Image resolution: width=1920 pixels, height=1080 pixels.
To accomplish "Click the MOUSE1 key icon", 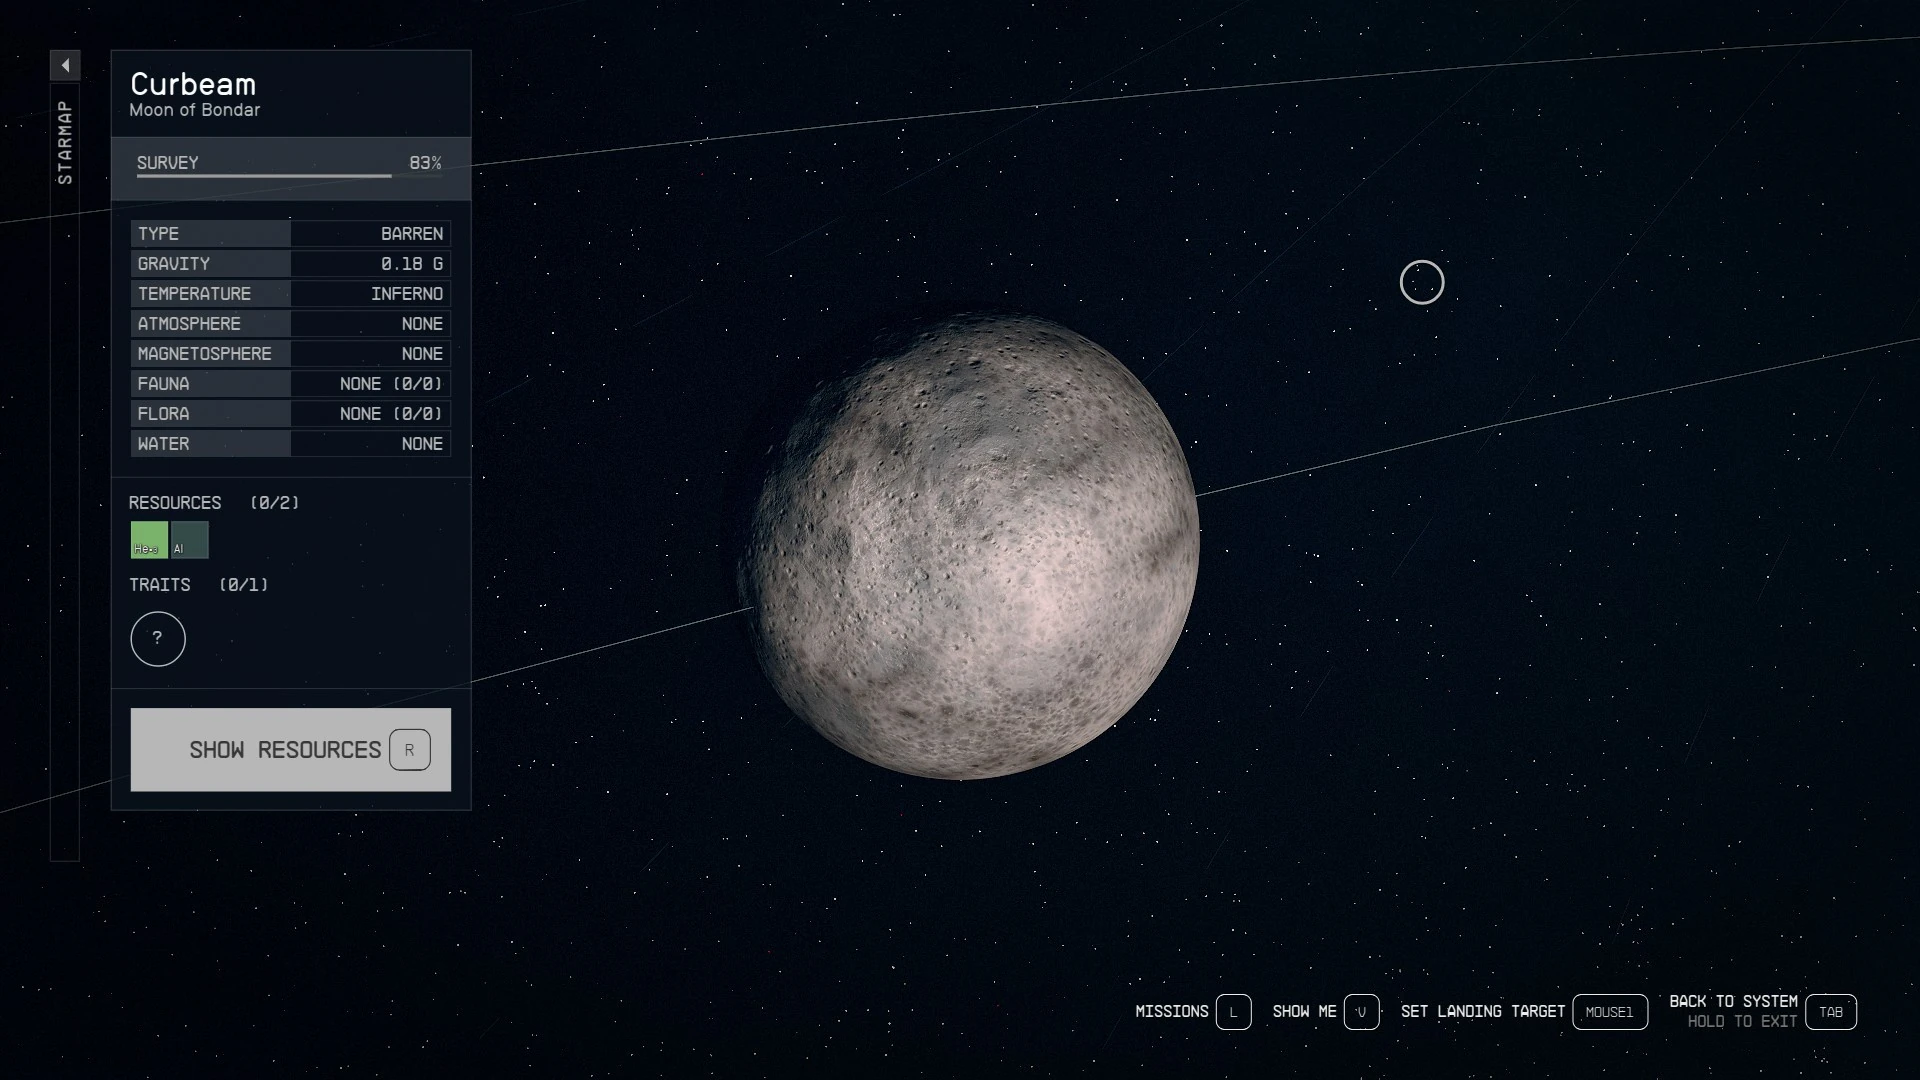I will [1609, 1012].
